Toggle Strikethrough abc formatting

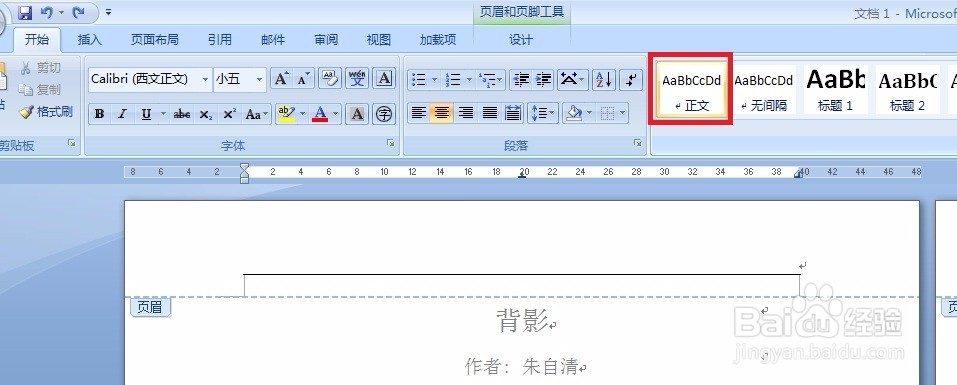181,114
